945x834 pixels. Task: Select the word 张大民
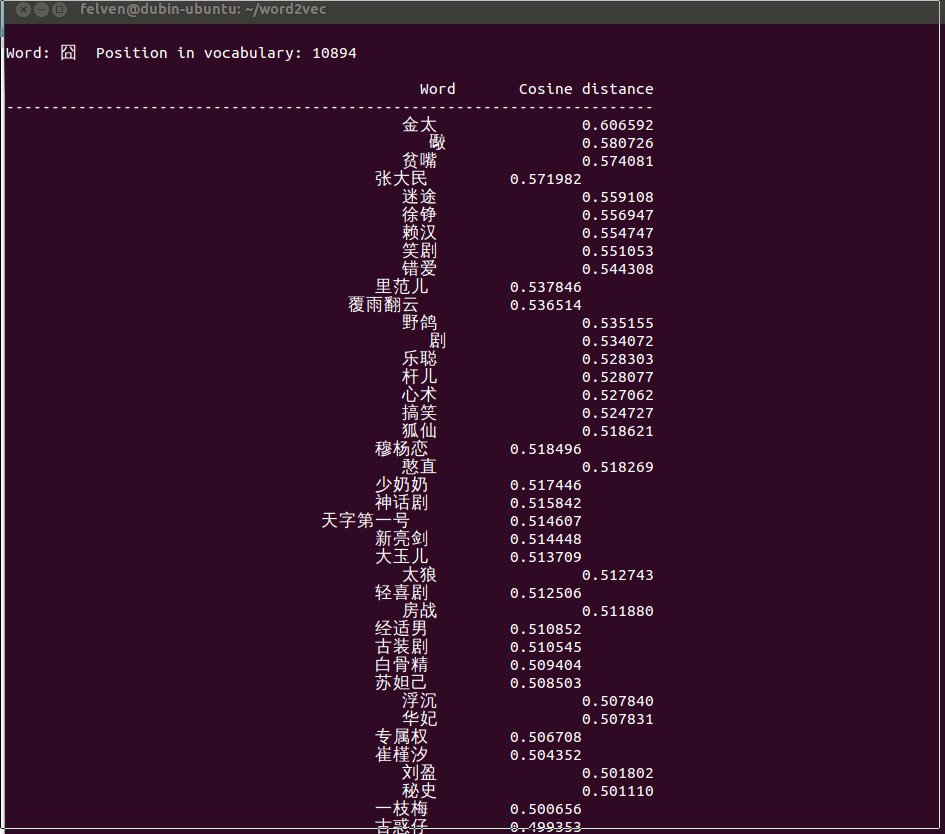[401, 179]
